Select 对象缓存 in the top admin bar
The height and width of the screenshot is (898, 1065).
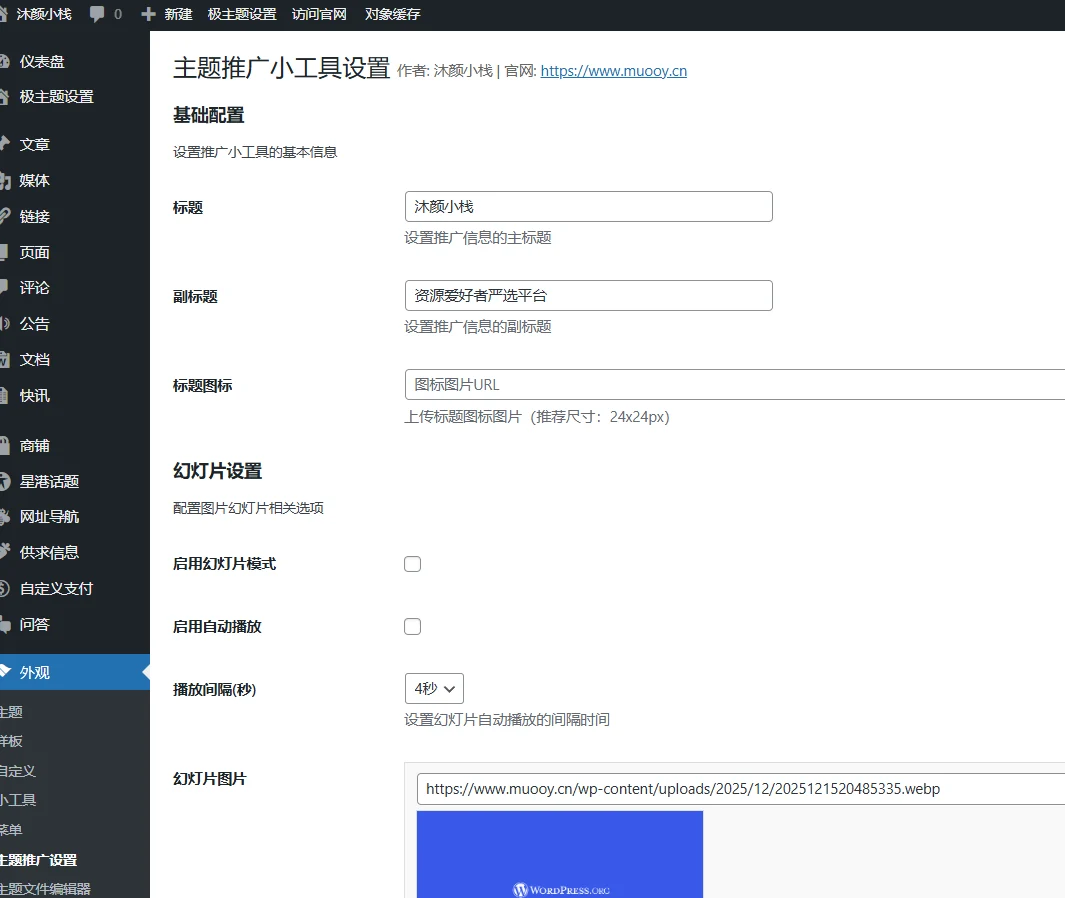point(392,15)
